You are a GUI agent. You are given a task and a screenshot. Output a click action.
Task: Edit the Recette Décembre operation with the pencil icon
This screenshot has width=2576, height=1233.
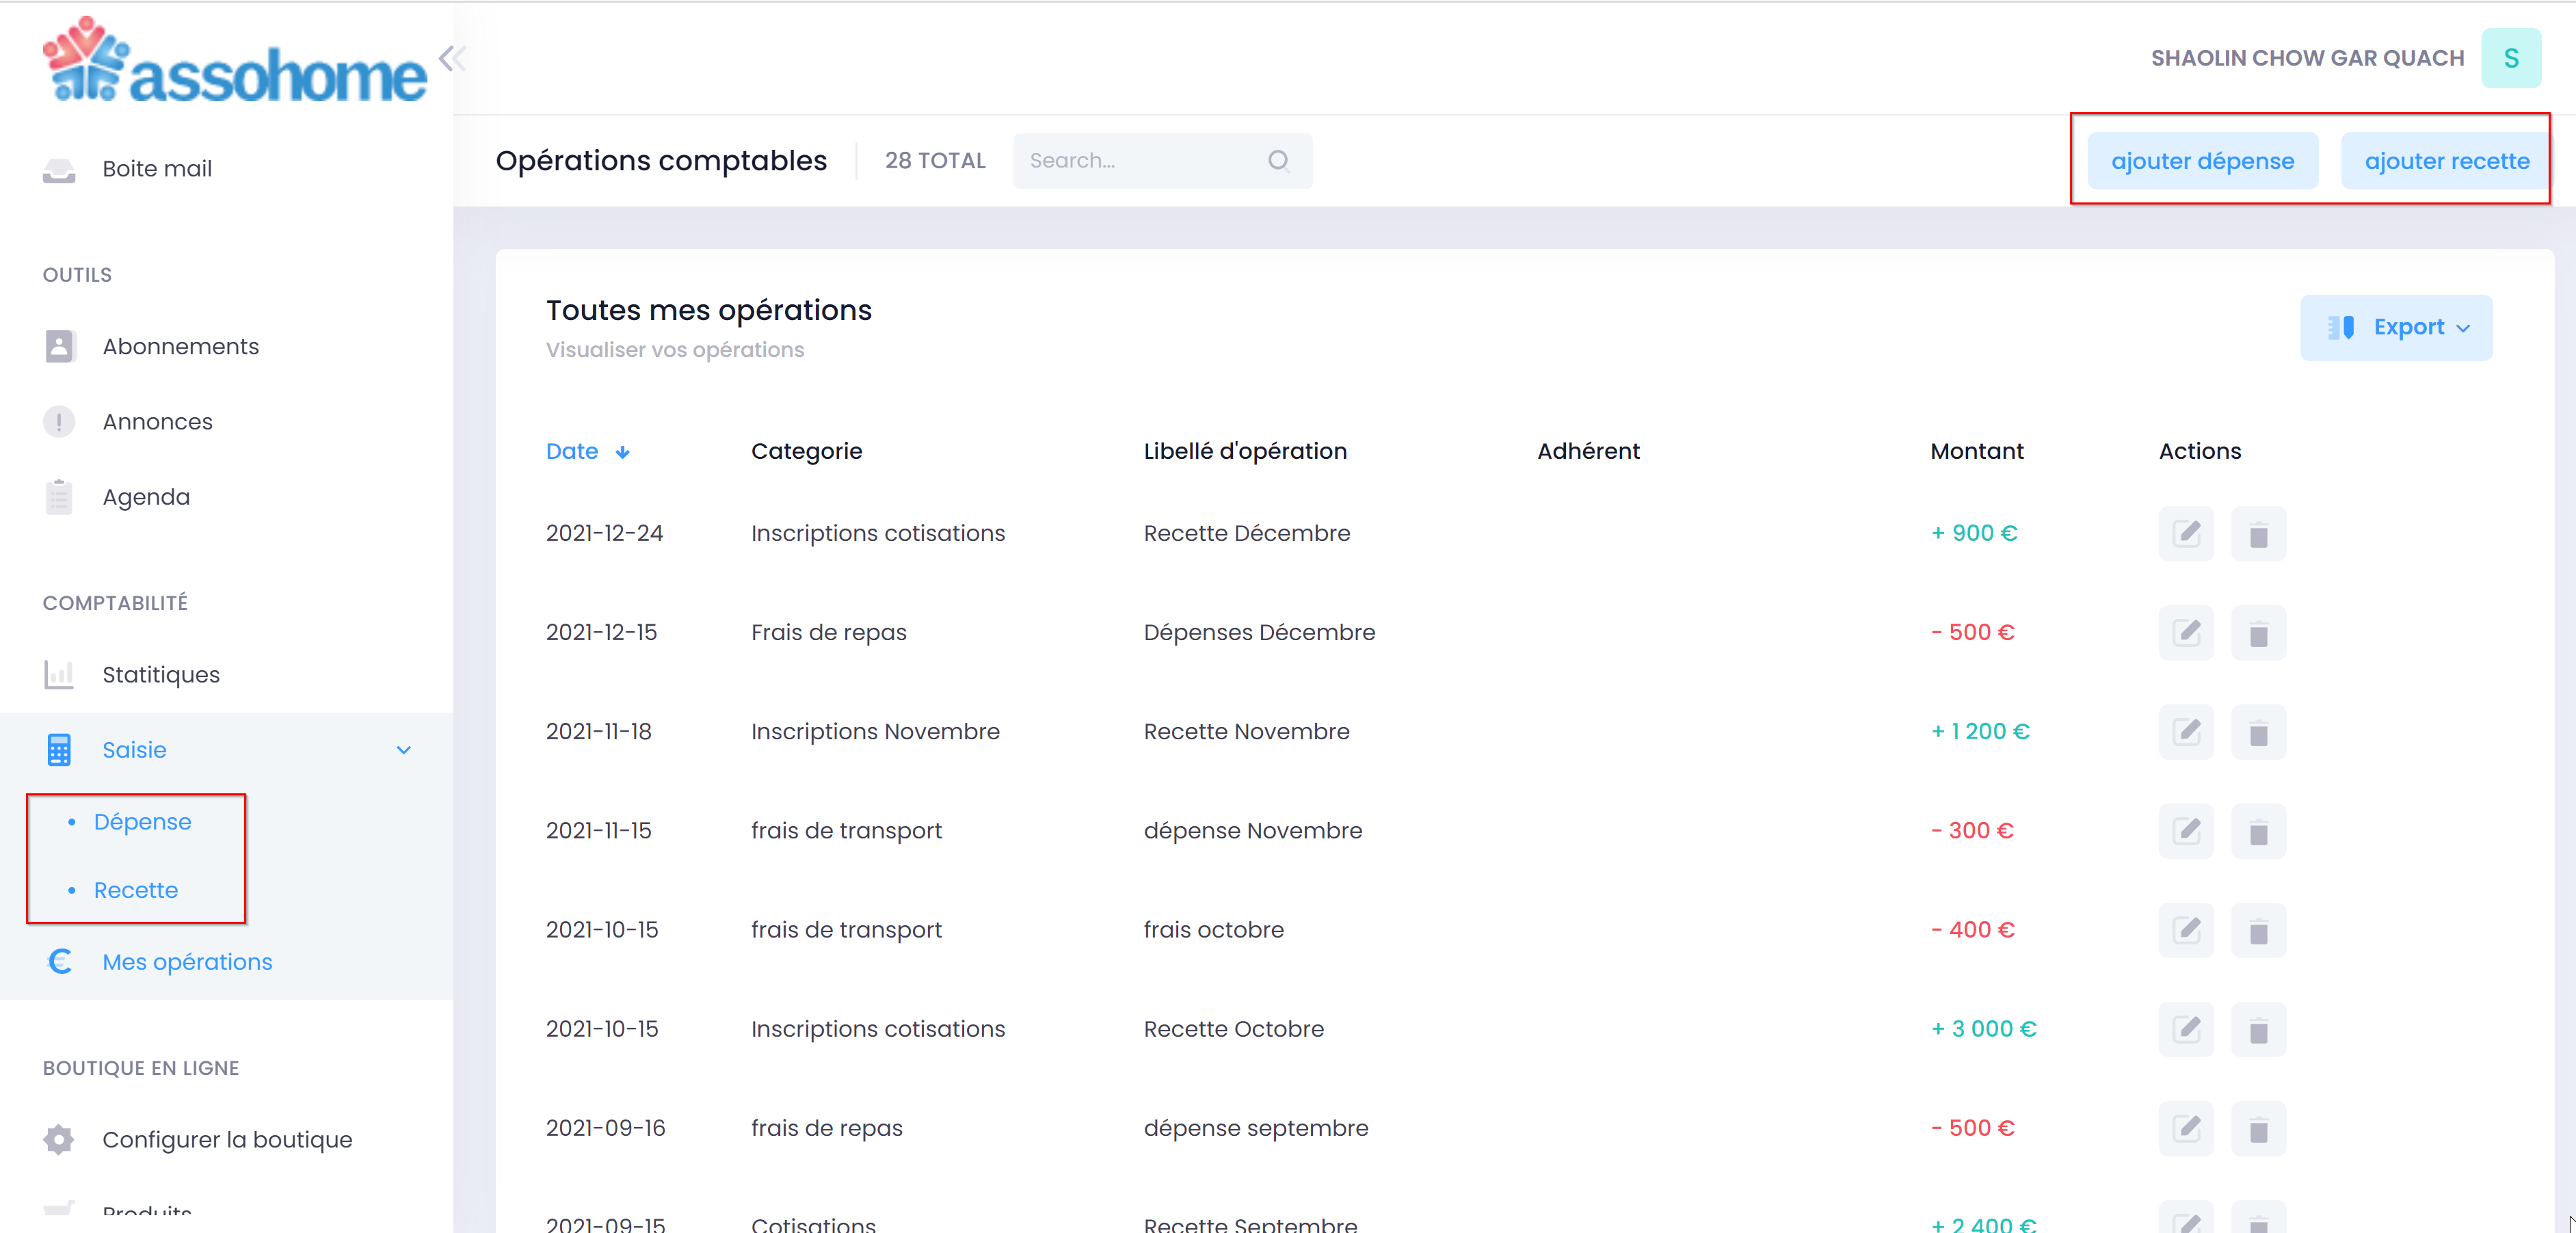click(2186, 533)
